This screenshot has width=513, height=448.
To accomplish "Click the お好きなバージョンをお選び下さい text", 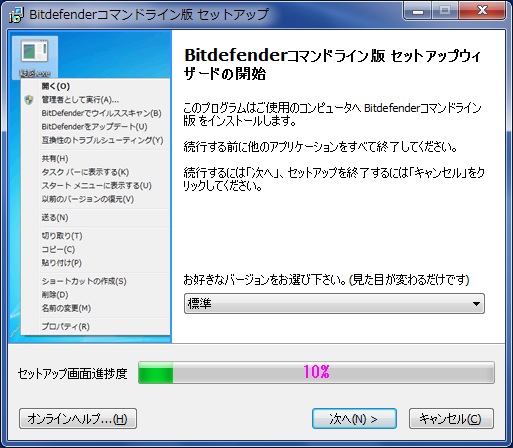I will coord(326,280).
